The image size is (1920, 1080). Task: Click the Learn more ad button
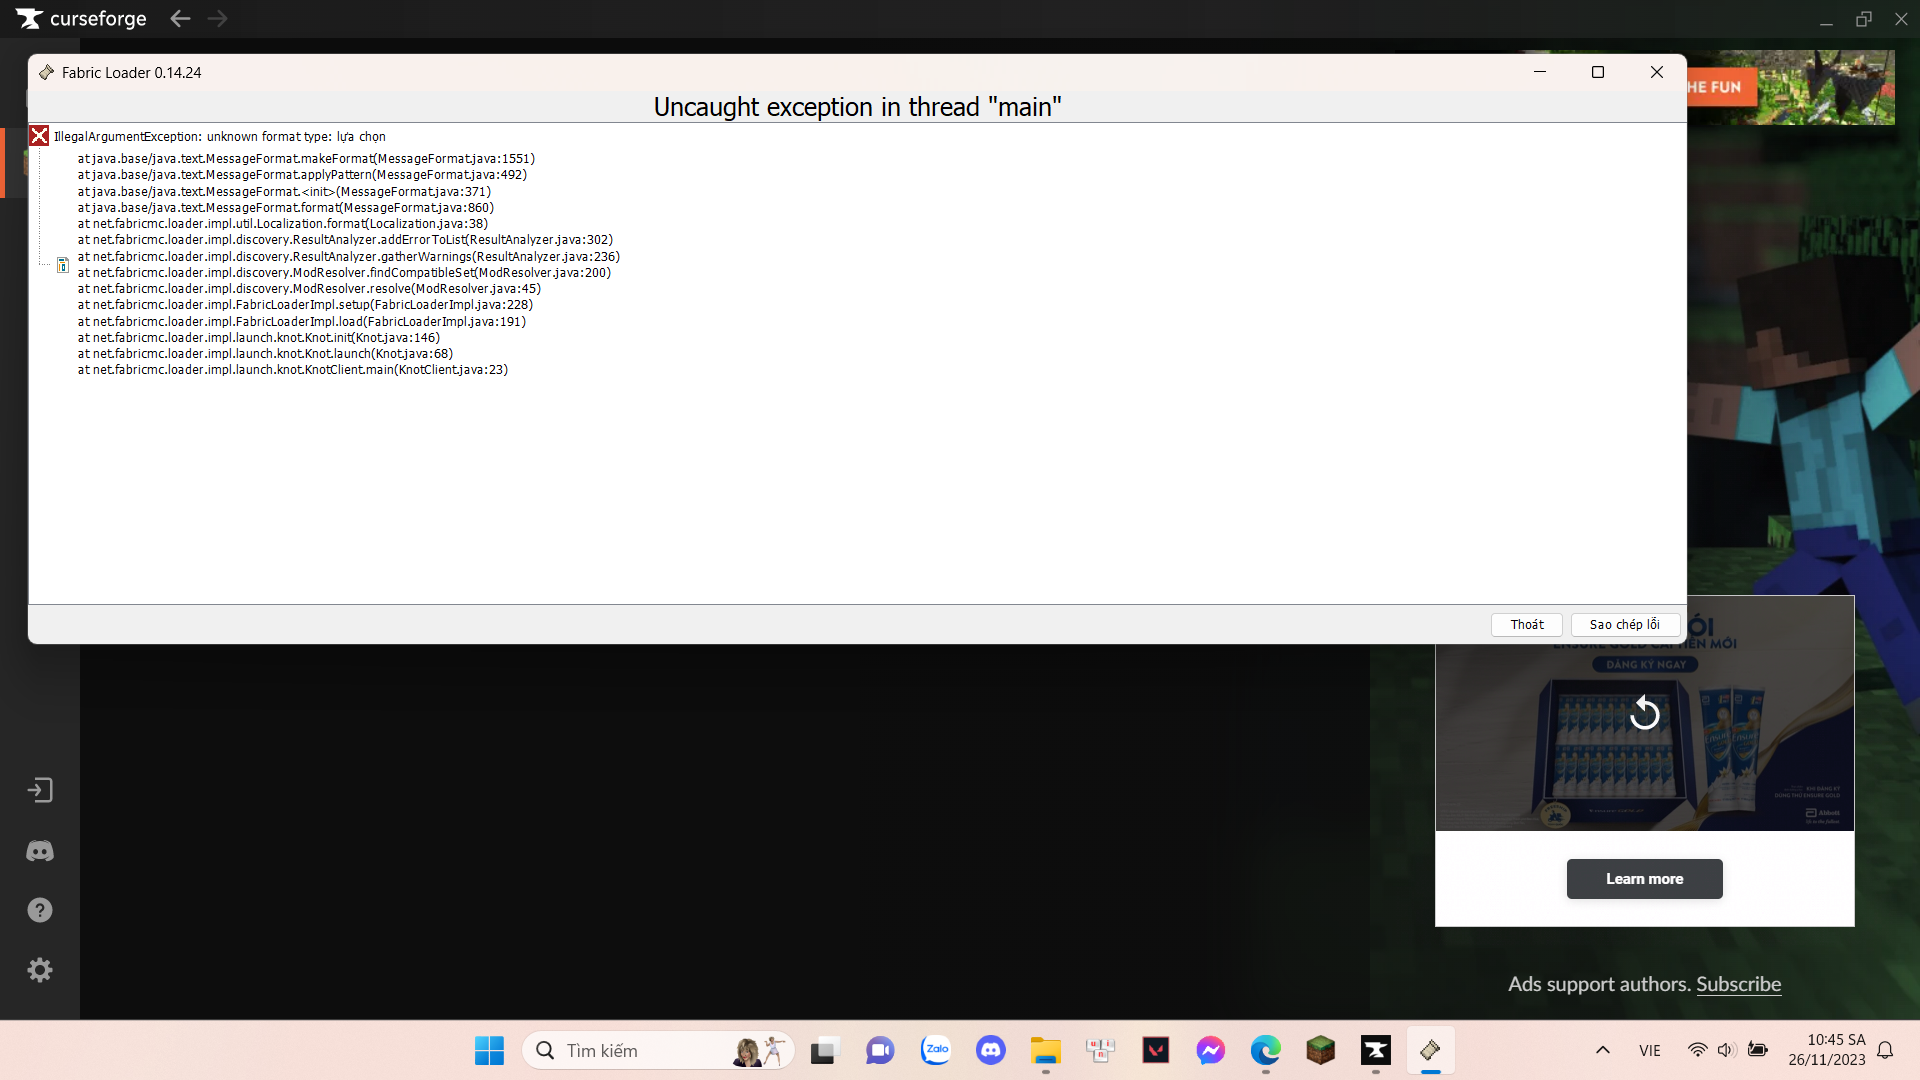1644,879
